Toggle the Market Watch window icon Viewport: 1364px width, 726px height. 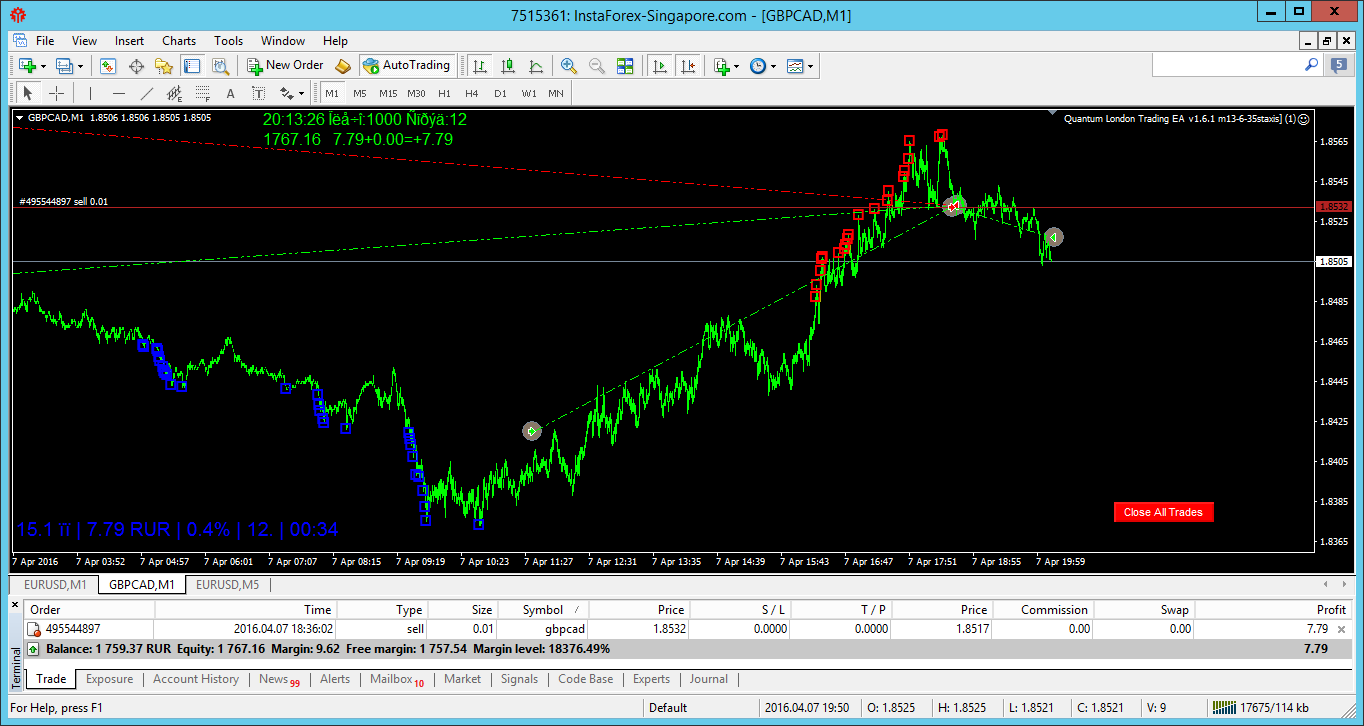(x=108, y=66)
